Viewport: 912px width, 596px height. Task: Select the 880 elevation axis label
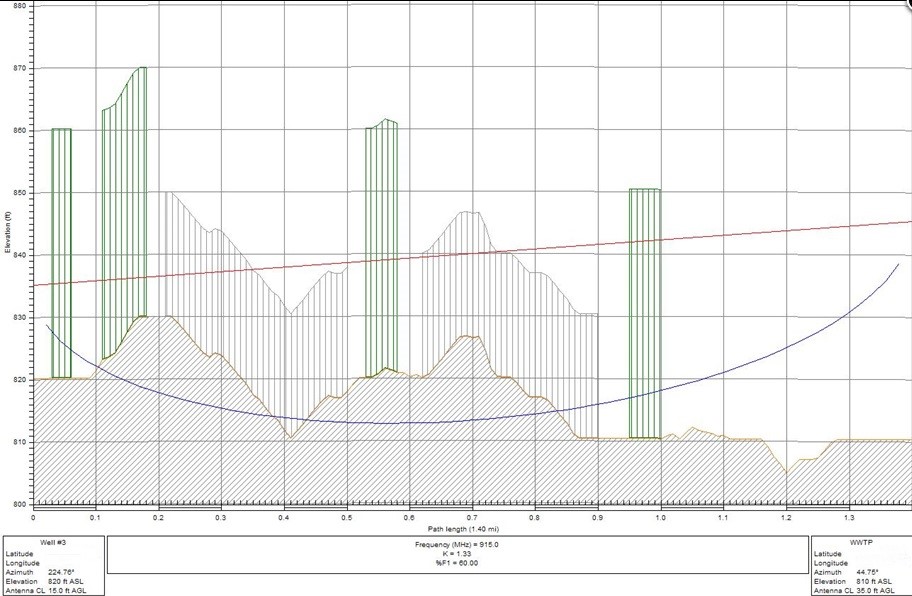point(19,6)
